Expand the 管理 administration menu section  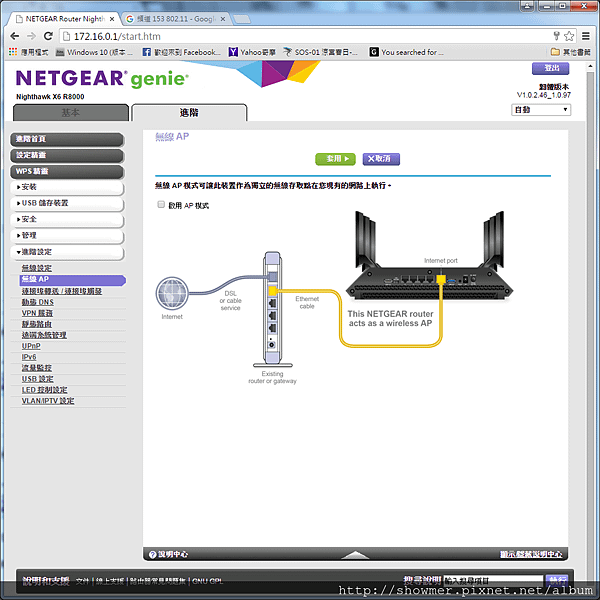pos(67,235)
